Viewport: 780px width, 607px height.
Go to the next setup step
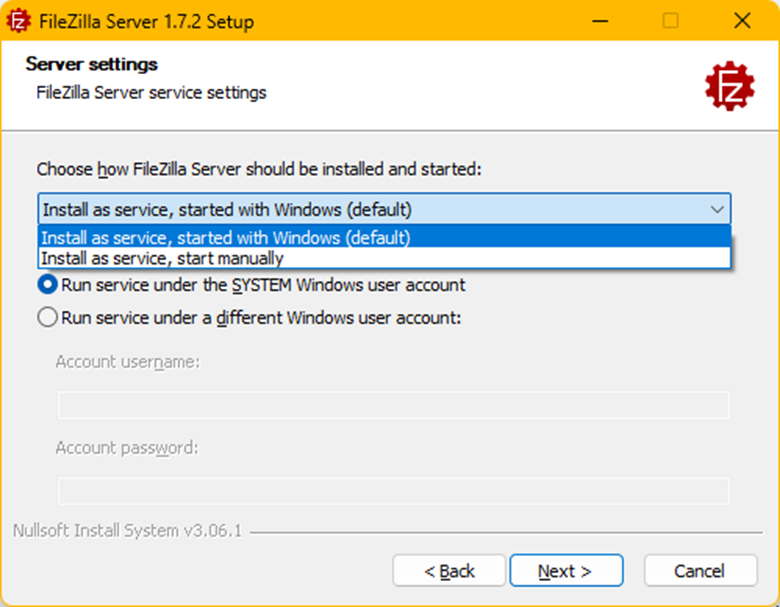pos(566,571)
